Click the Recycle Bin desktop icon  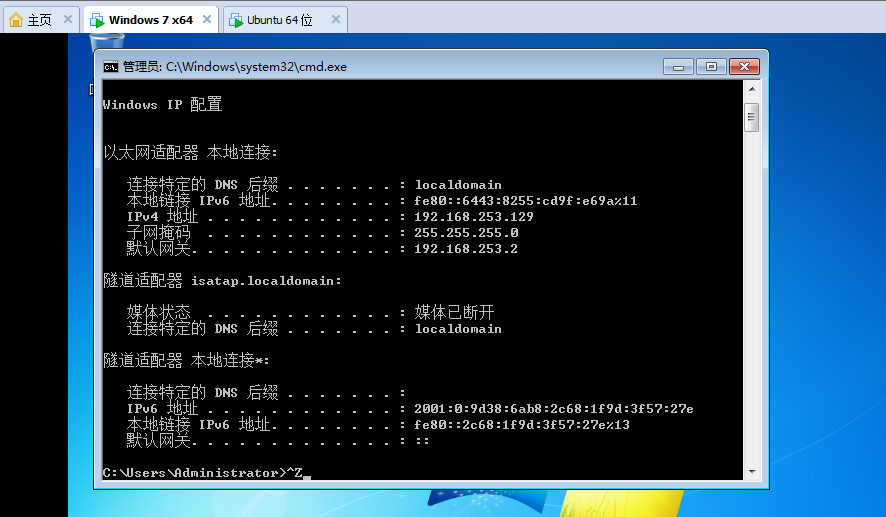pos(107,41)
